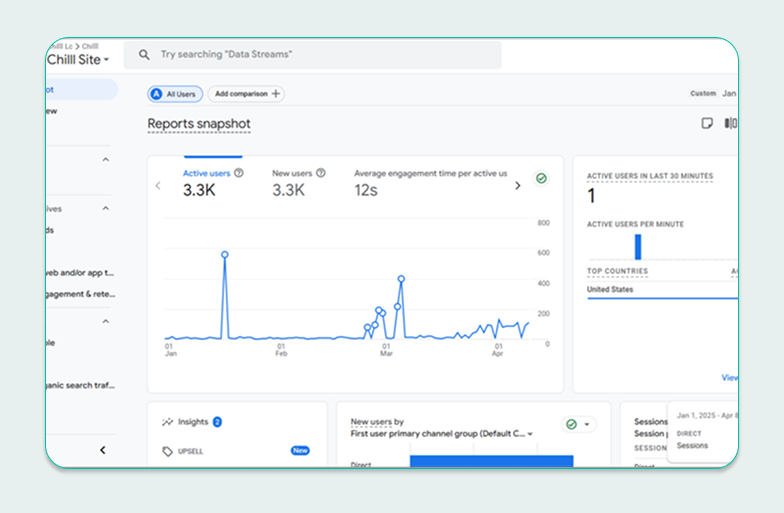Click the tallest January spike data point
Screen dimensions: 784x513
(224, 255)
